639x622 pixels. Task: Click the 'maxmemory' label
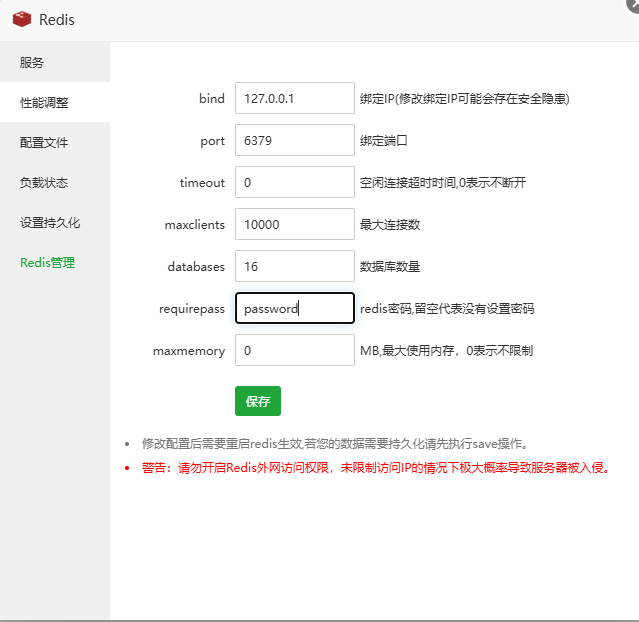[189, 351]
